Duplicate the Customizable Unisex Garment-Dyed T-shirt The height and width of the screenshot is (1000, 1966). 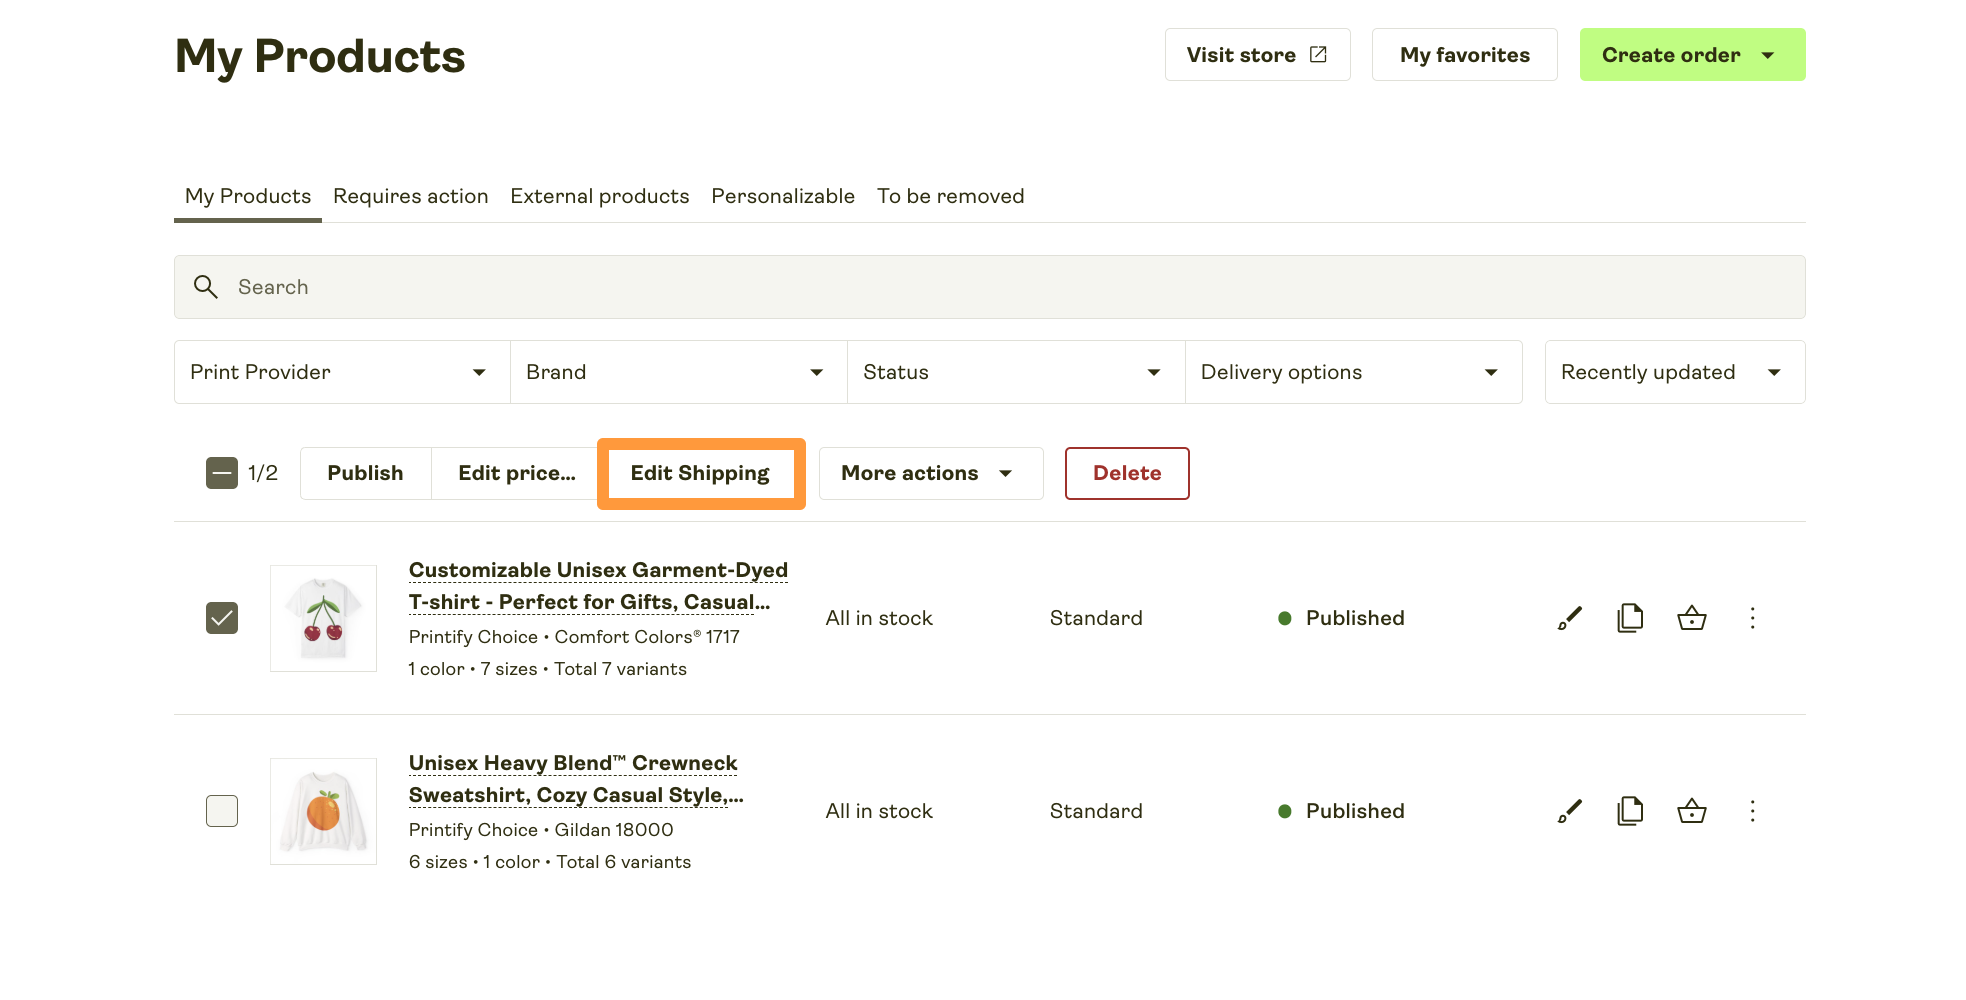pyautogui.click(x=1630, y=618)
